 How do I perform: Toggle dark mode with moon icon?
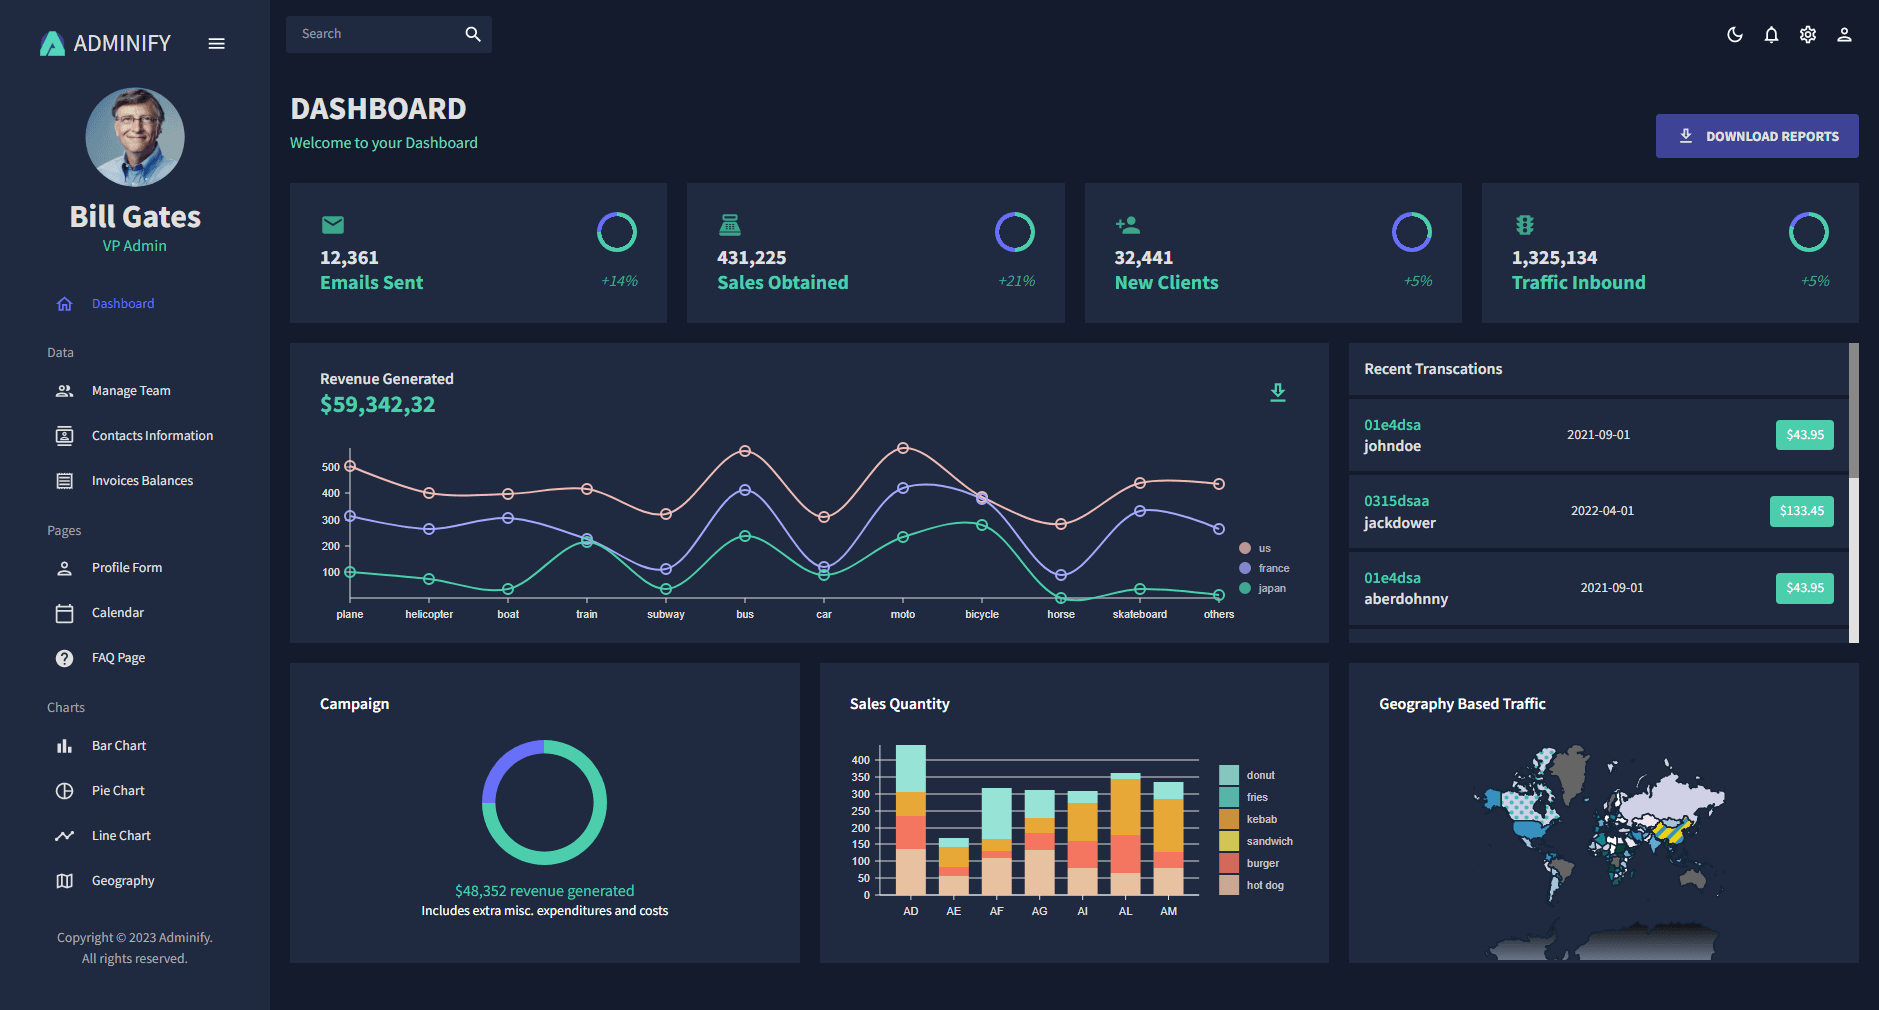coord(1735,35)
